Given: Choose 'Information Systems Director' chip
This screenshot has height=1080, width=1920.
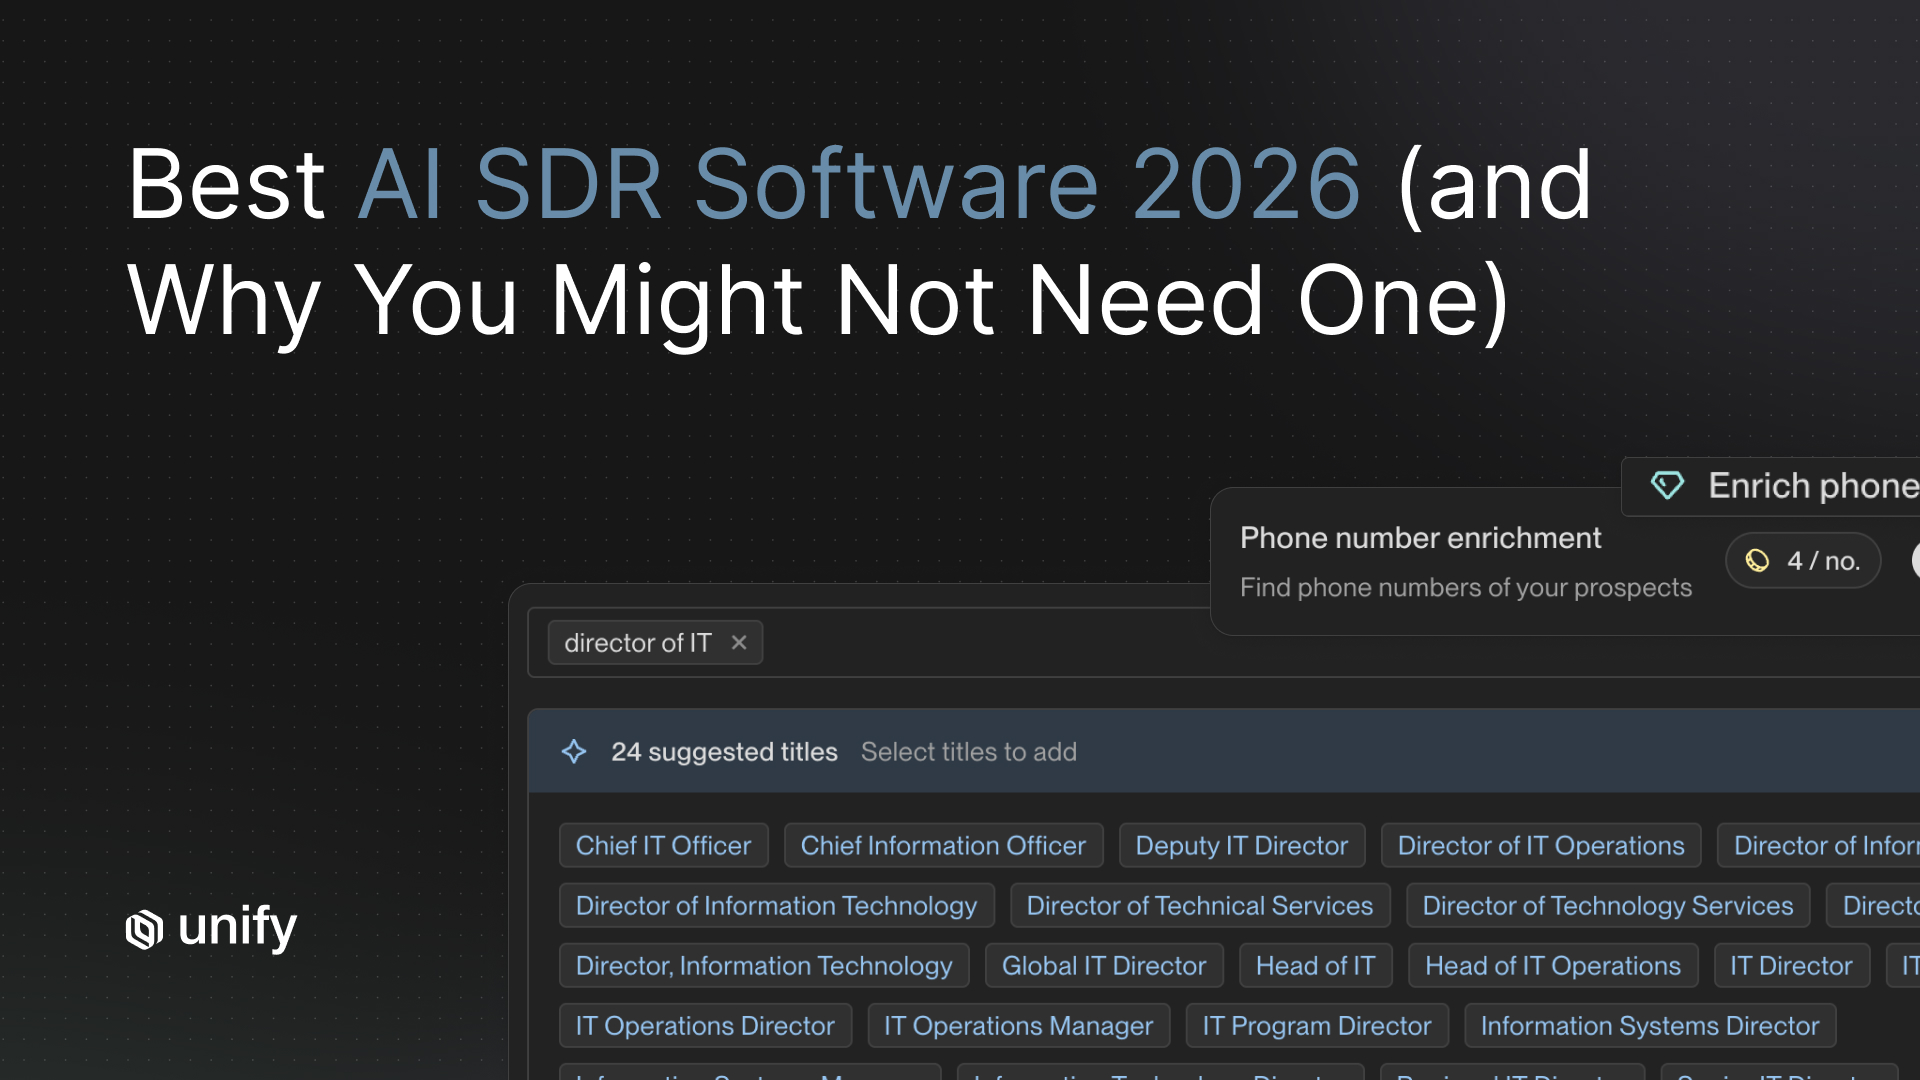Looking at the screenshot, I should point(1649,1026).
